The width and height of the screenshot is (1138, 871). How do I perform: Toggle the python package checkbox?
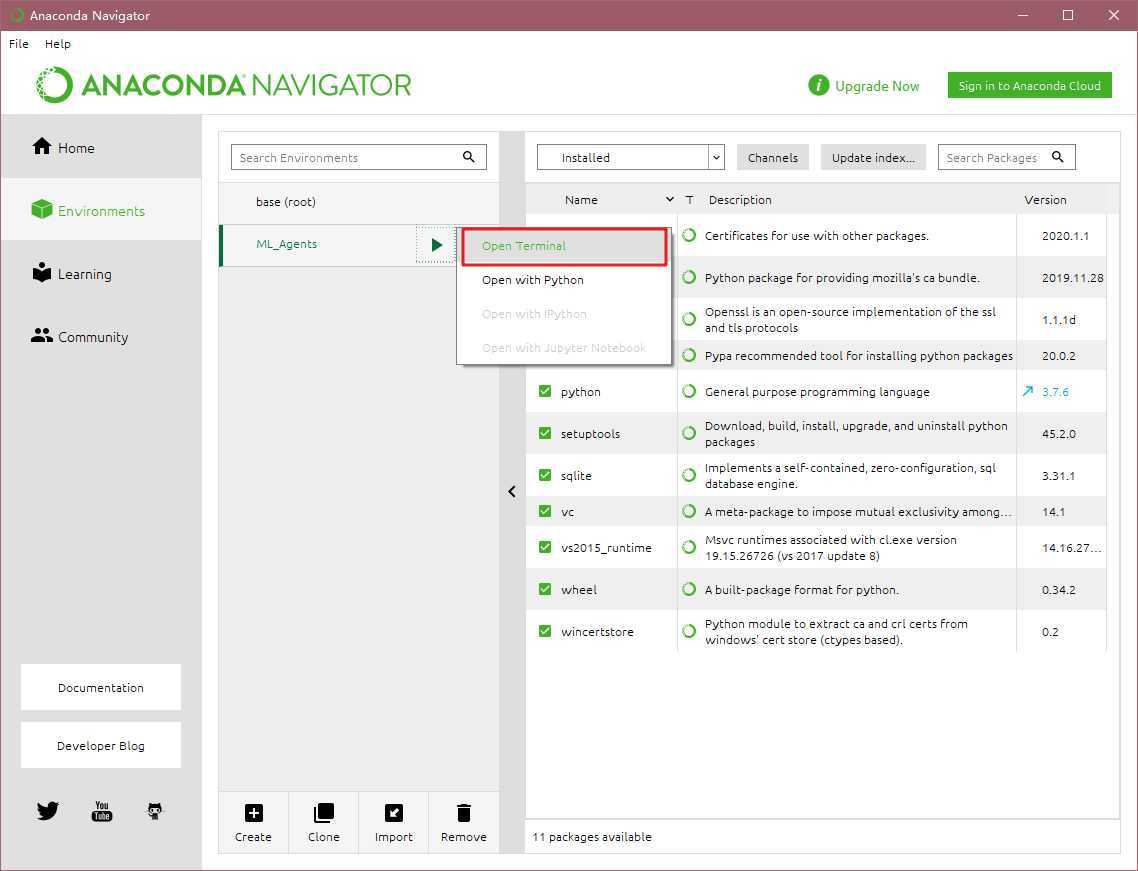[x=545, y=391]
